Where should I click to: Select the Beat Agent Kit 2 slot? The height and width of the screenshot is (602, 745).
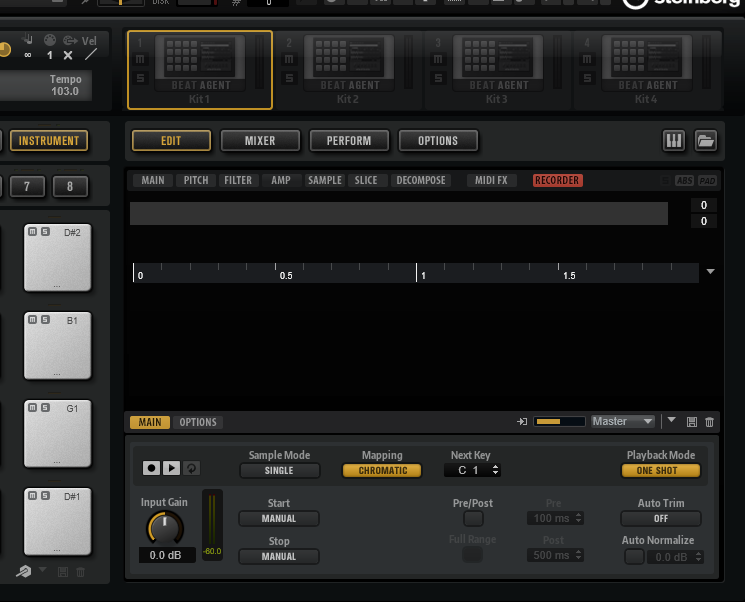(349, 69)
